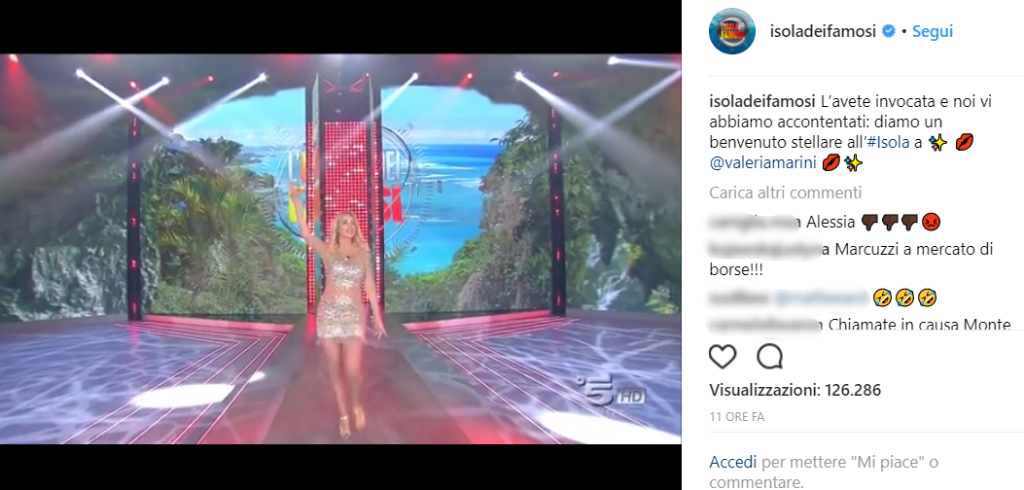Open the isoladeifamosi profile avatar
This screenshot has height=490, width=1024.
[732, 31]
